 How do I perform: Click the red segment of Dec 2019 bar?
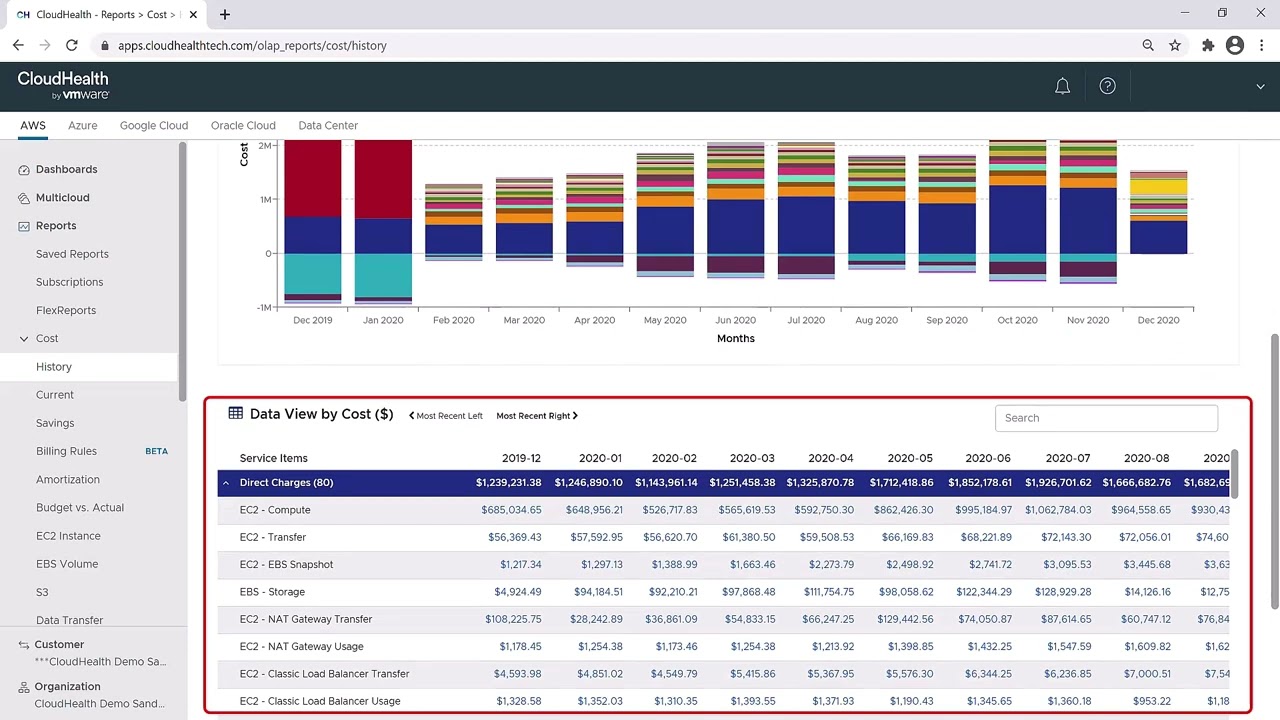(313, 178)
